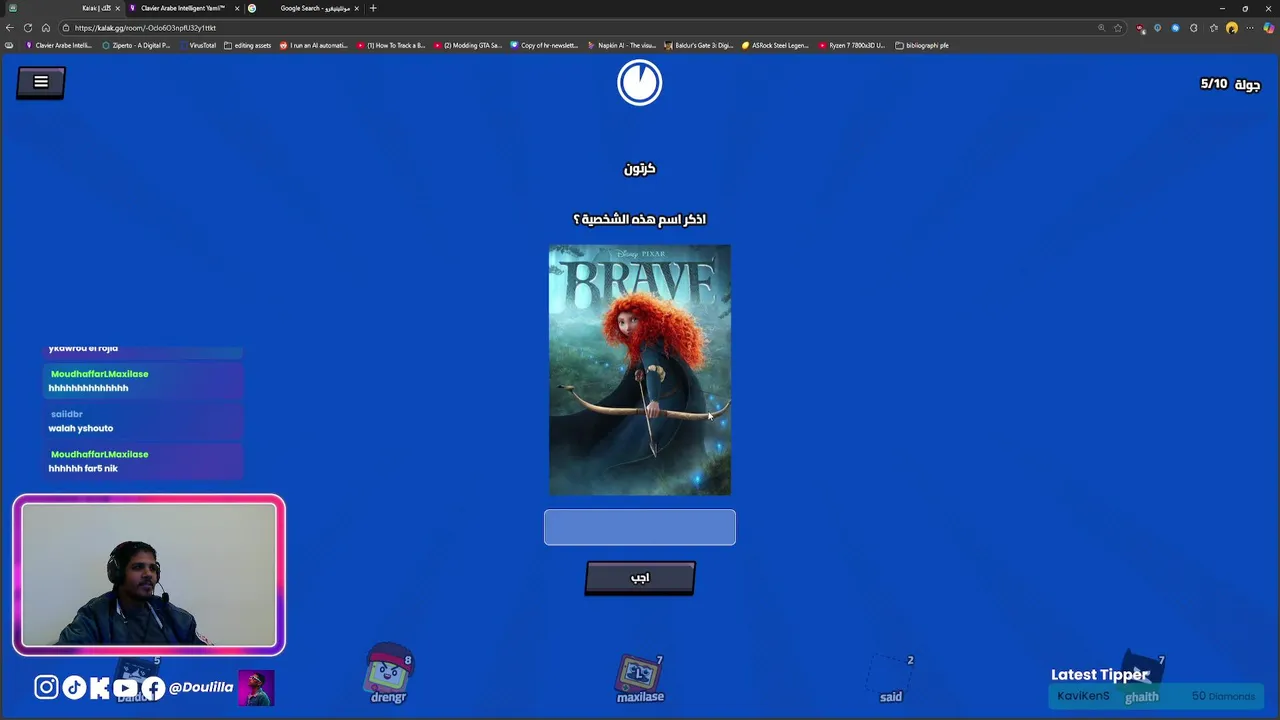Click the round timer clock icon
Viewport: 1280px width, 720px height.
point(640,82)
